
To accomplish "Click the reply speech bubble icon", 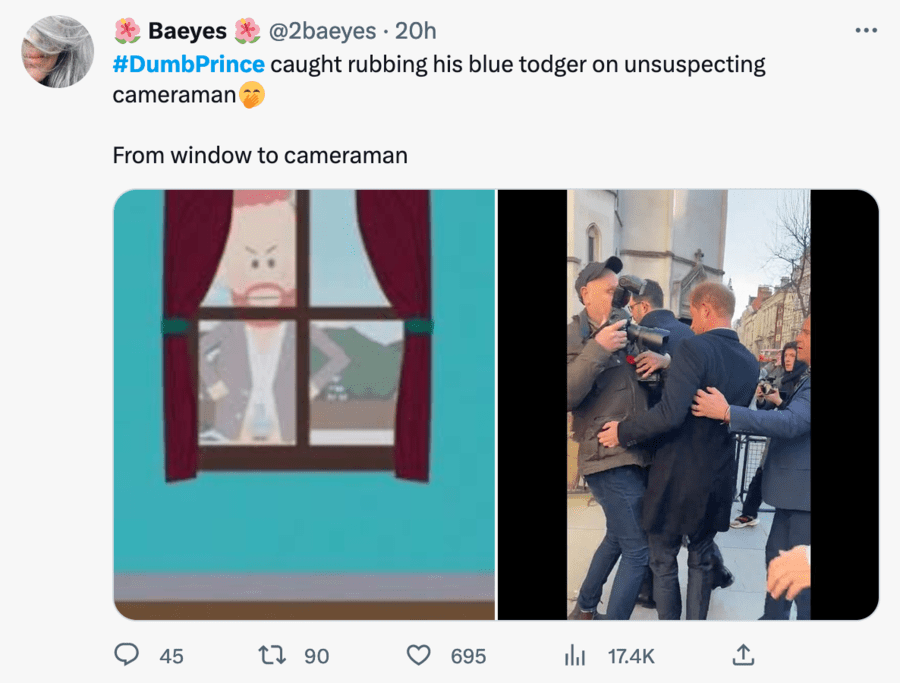I will point(126,655).
